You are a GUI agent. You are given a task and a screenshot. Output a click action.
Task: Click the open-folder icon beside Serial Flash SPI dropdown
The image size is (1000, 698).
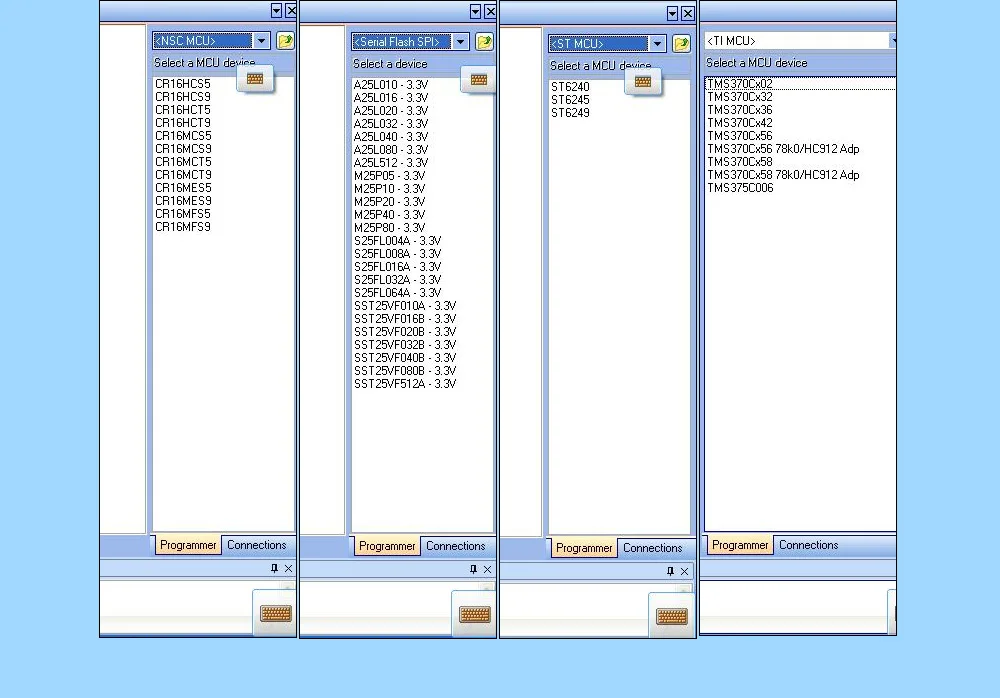[484, 42]
